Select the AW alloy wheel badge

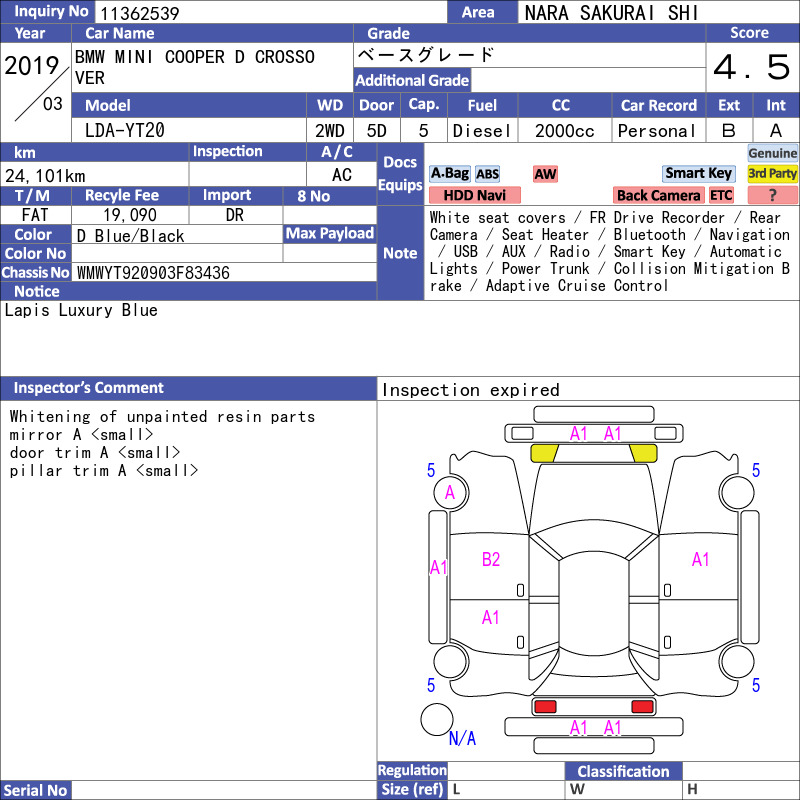pyautogui.click(x=545, y=174)
